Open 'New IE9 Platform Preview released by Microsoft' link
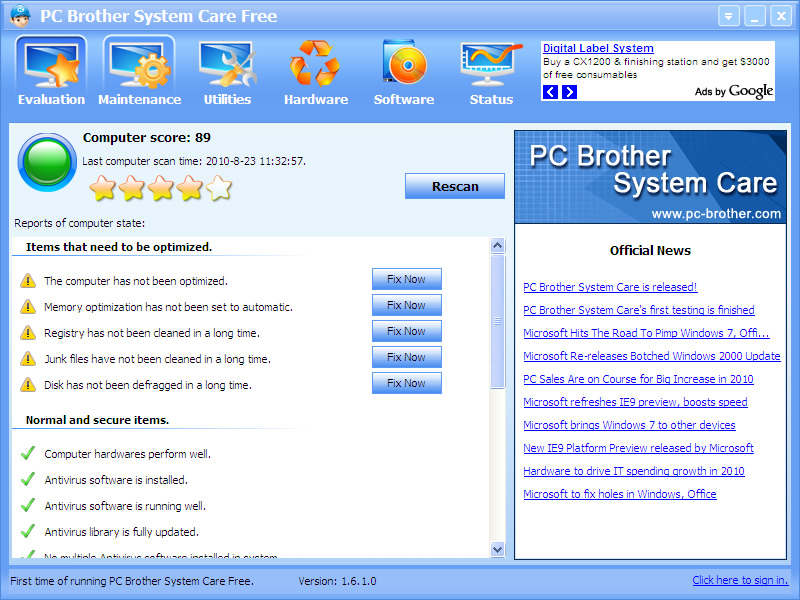Viewport: 800px width, 600px height. point(638,447)
